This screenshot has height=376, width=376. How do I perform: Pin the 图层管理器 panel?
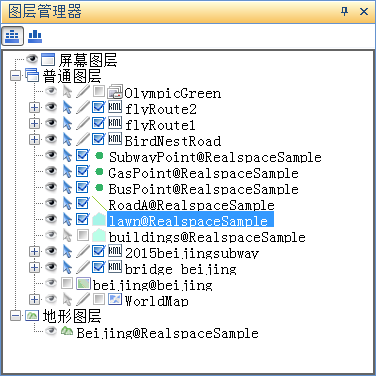(345, 11)
